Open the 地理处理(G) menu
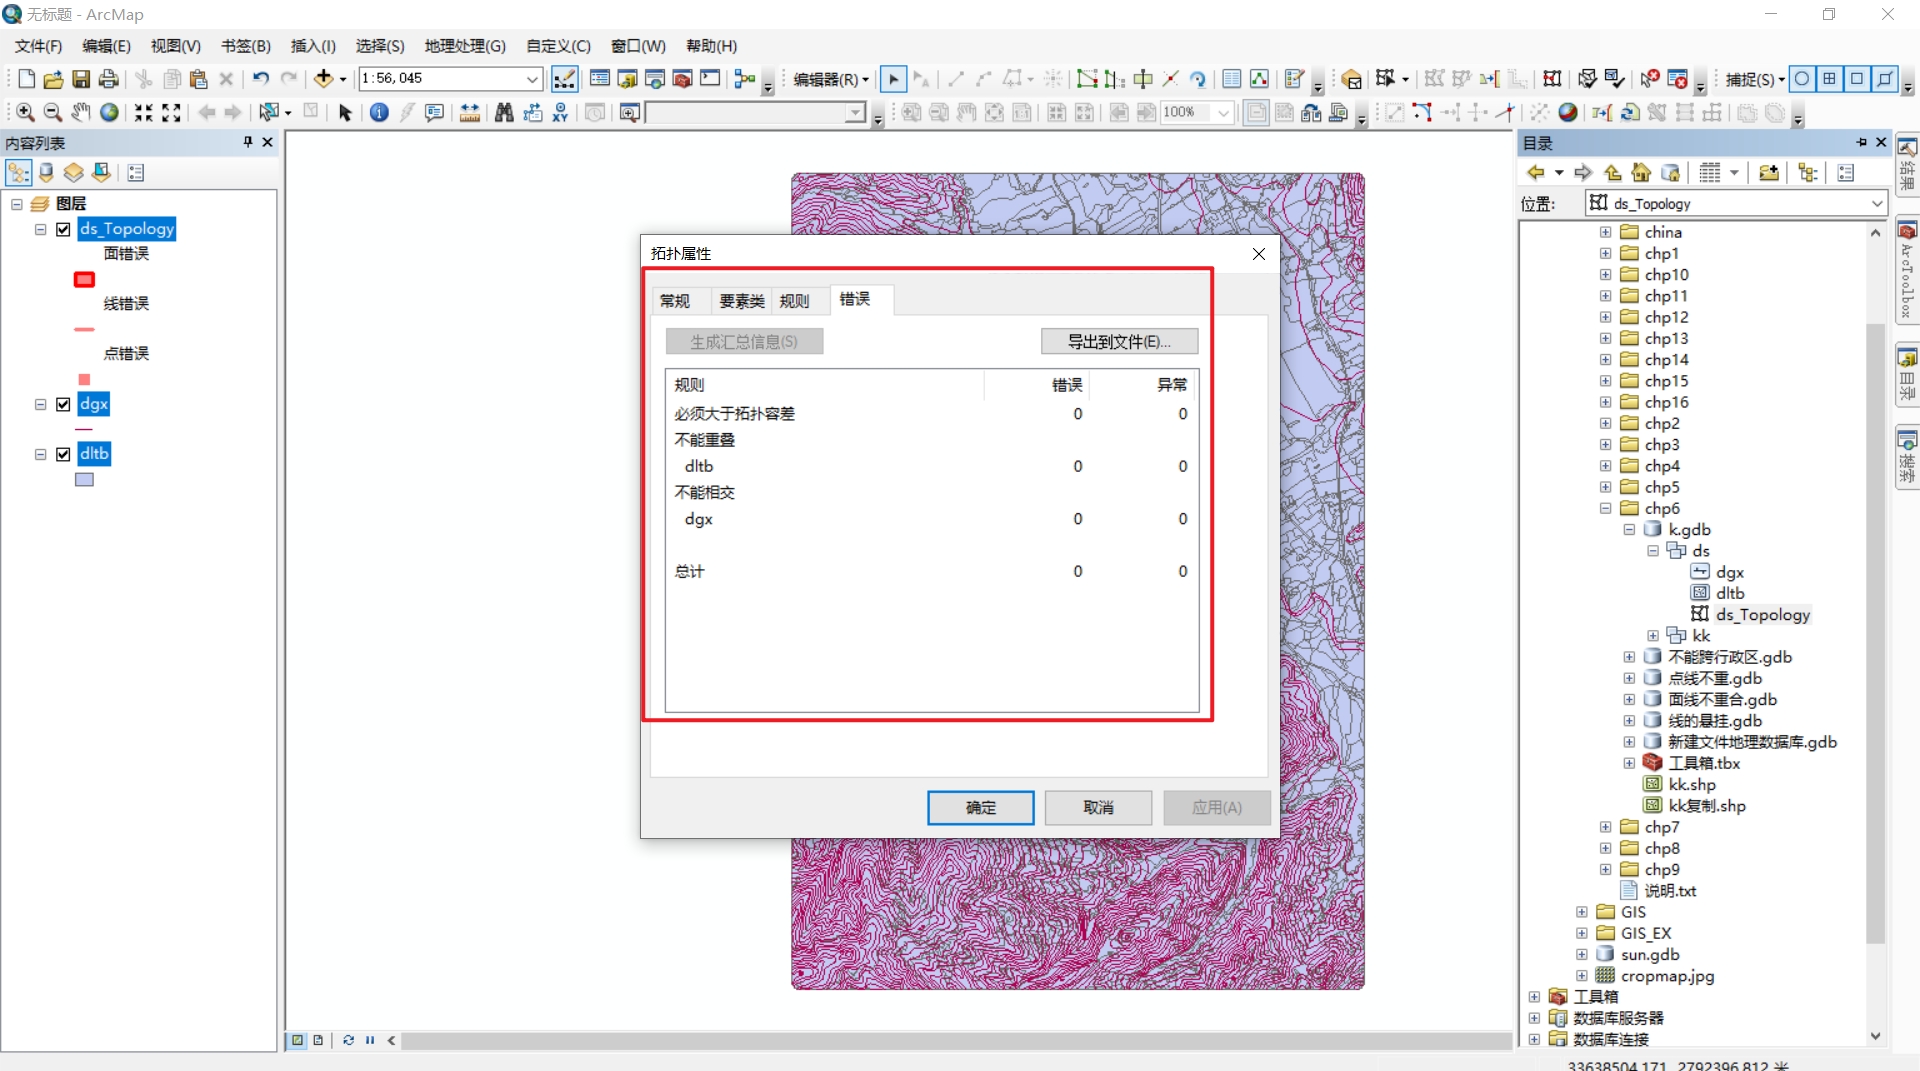The height and width of the screenshot is (1071, 1920). tap(462, 45)
